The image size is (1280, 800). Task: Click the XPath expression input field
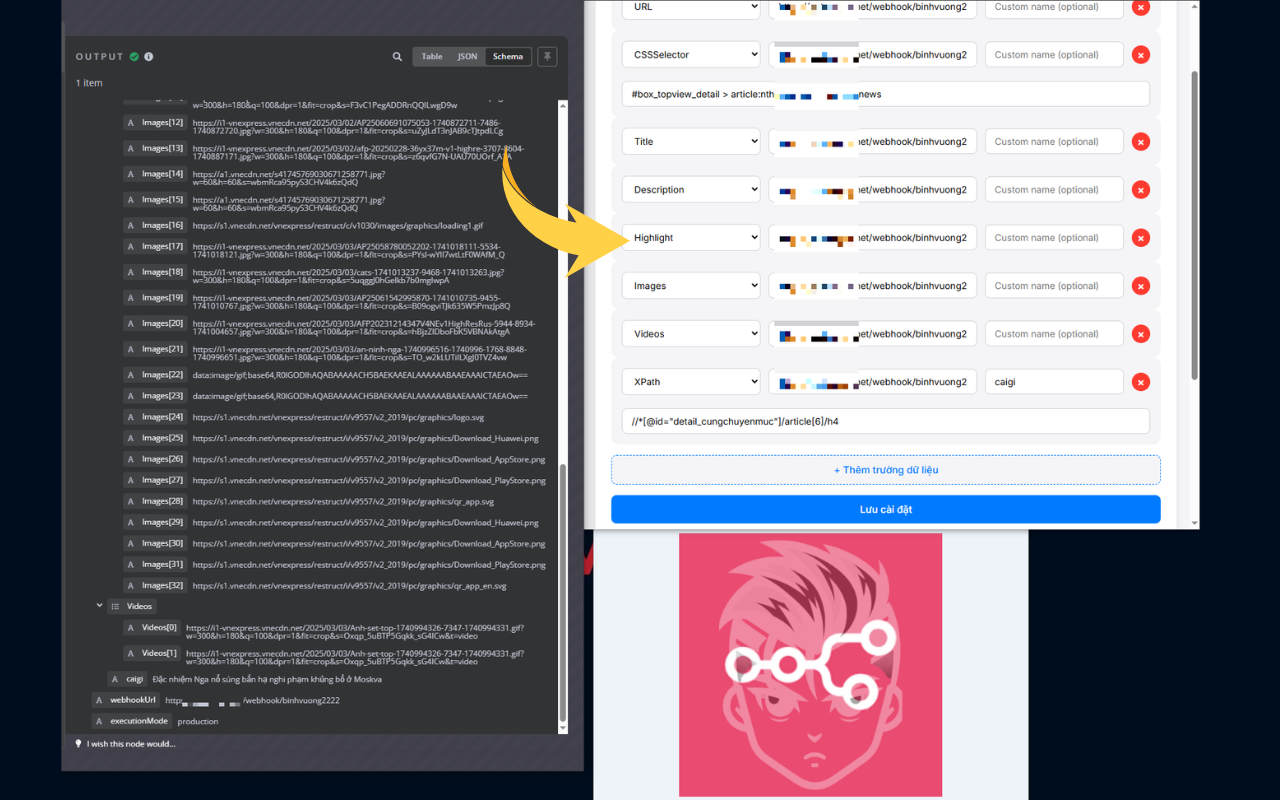point(885,420)
